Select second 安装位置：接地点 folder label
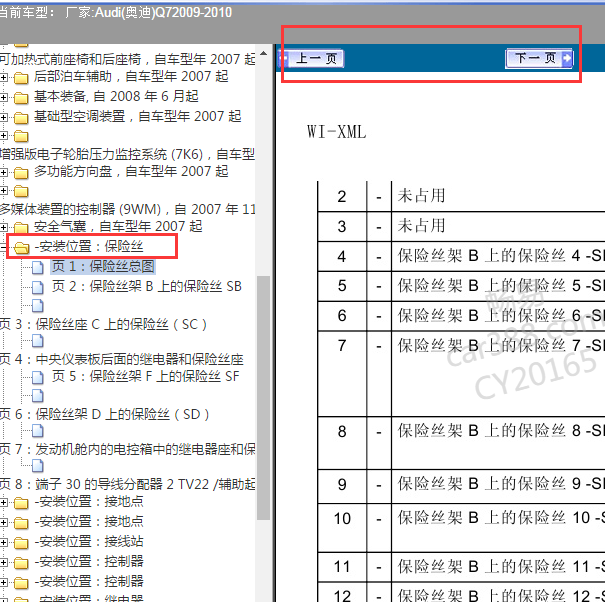 (89, 522)
